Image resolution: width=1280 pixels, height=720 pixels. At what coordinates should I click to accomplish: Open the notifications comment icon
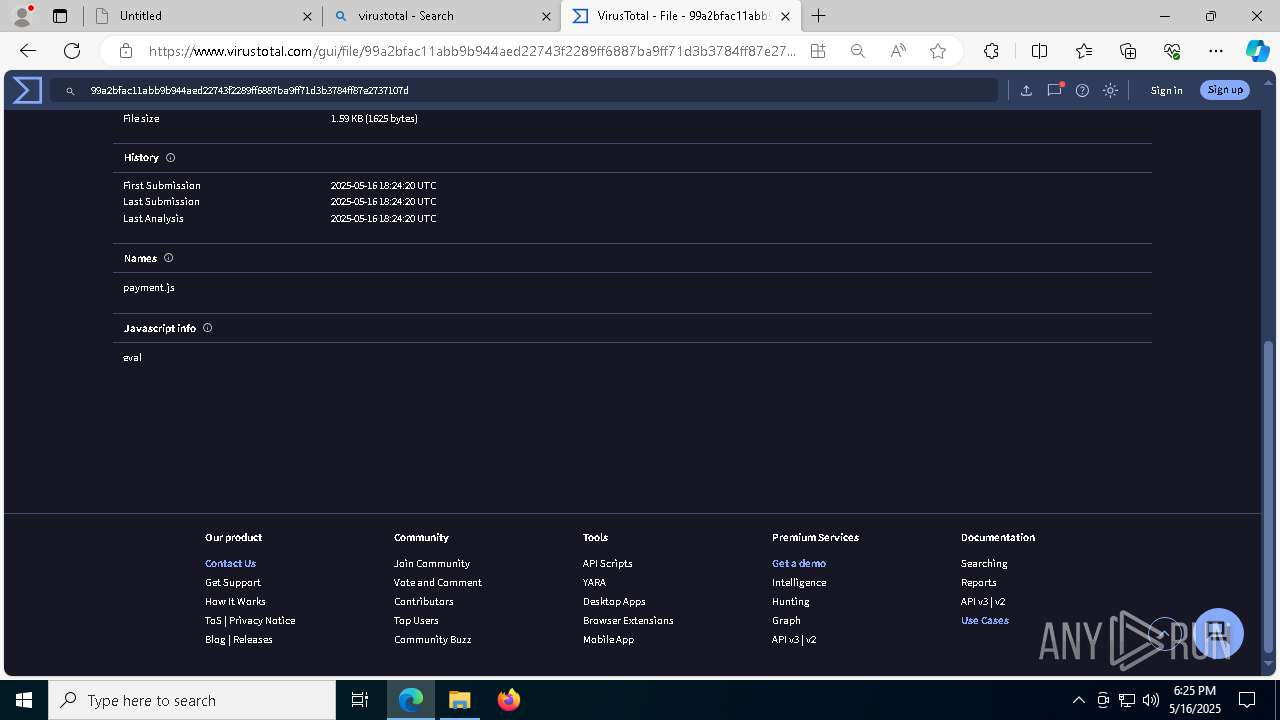[x=1054, y=90]
